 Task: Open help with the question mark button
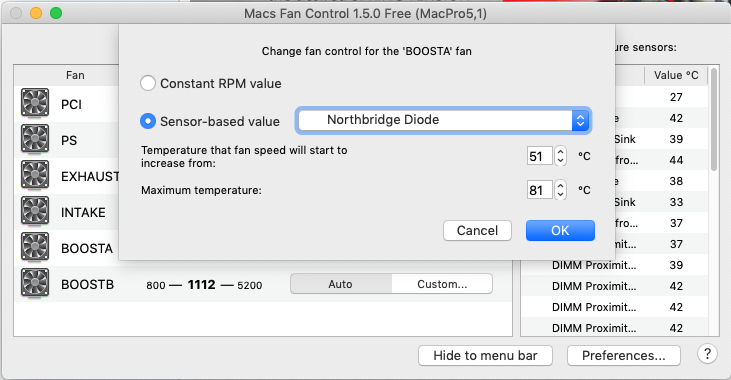[707, 354]
